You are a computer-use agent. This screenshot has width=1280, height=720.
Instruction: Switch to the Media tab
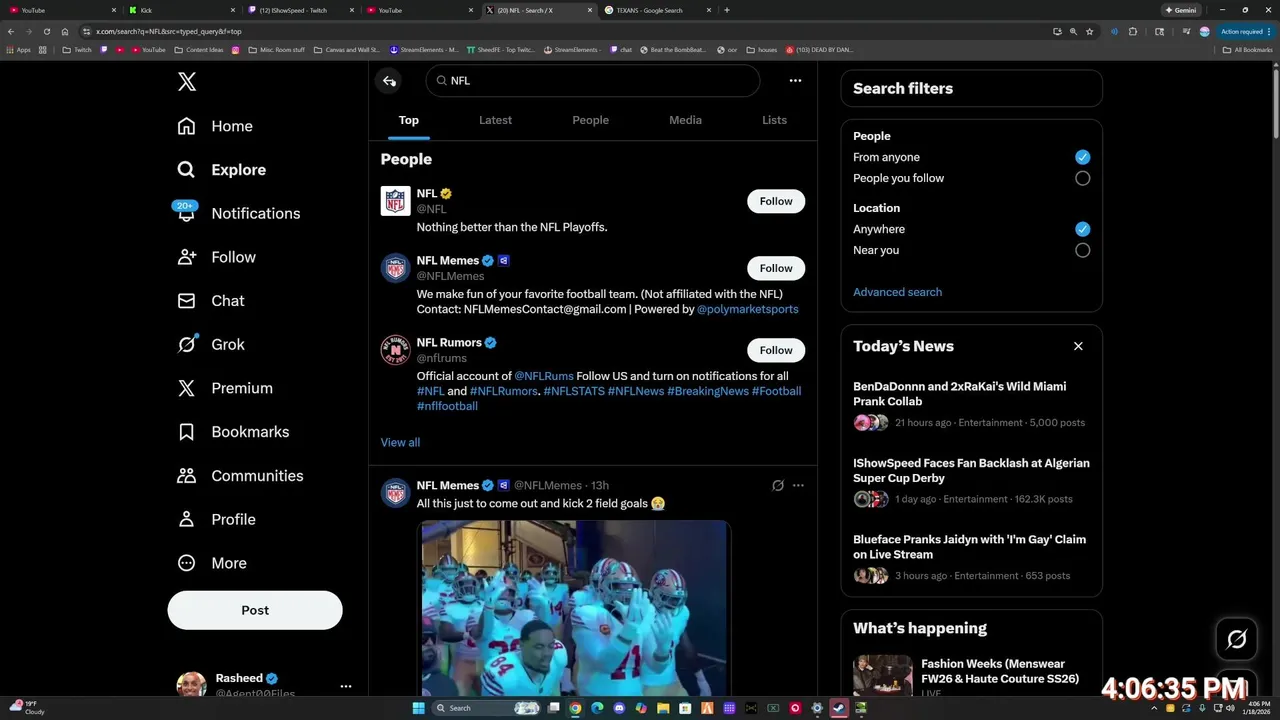click(x=685, y=120)
